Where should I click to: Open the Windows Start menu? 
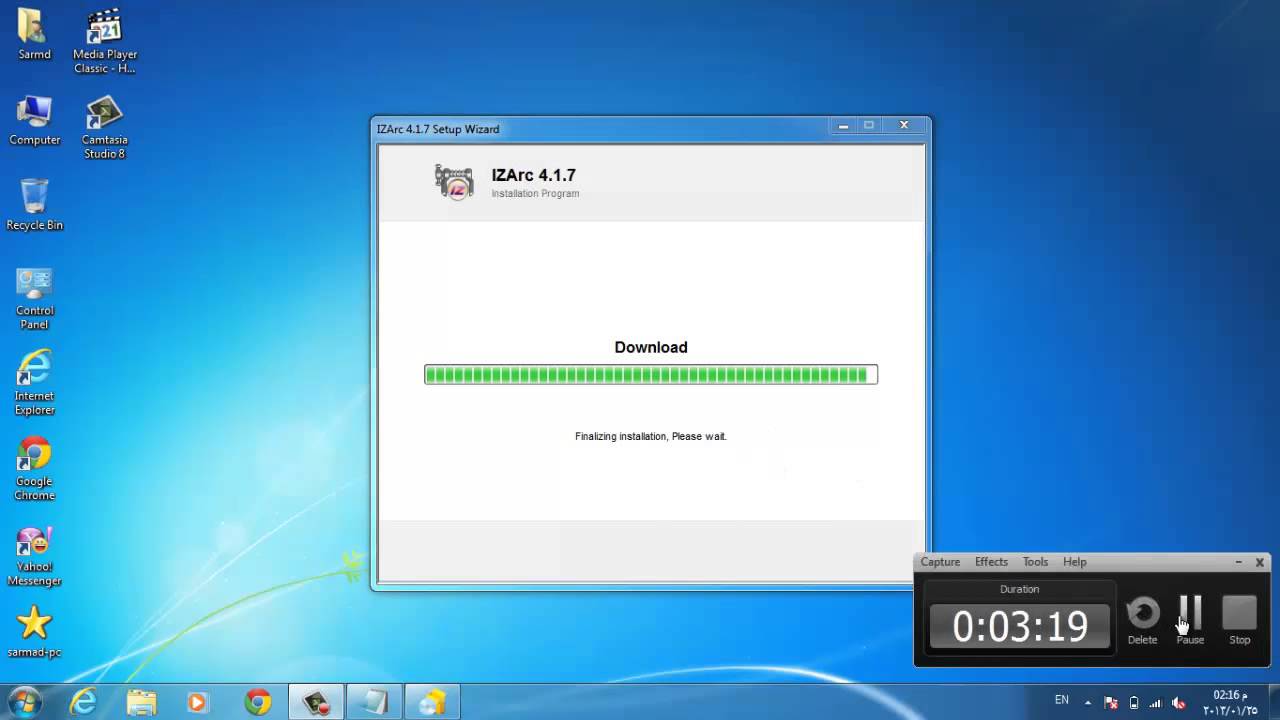click(x=24, y=702)
